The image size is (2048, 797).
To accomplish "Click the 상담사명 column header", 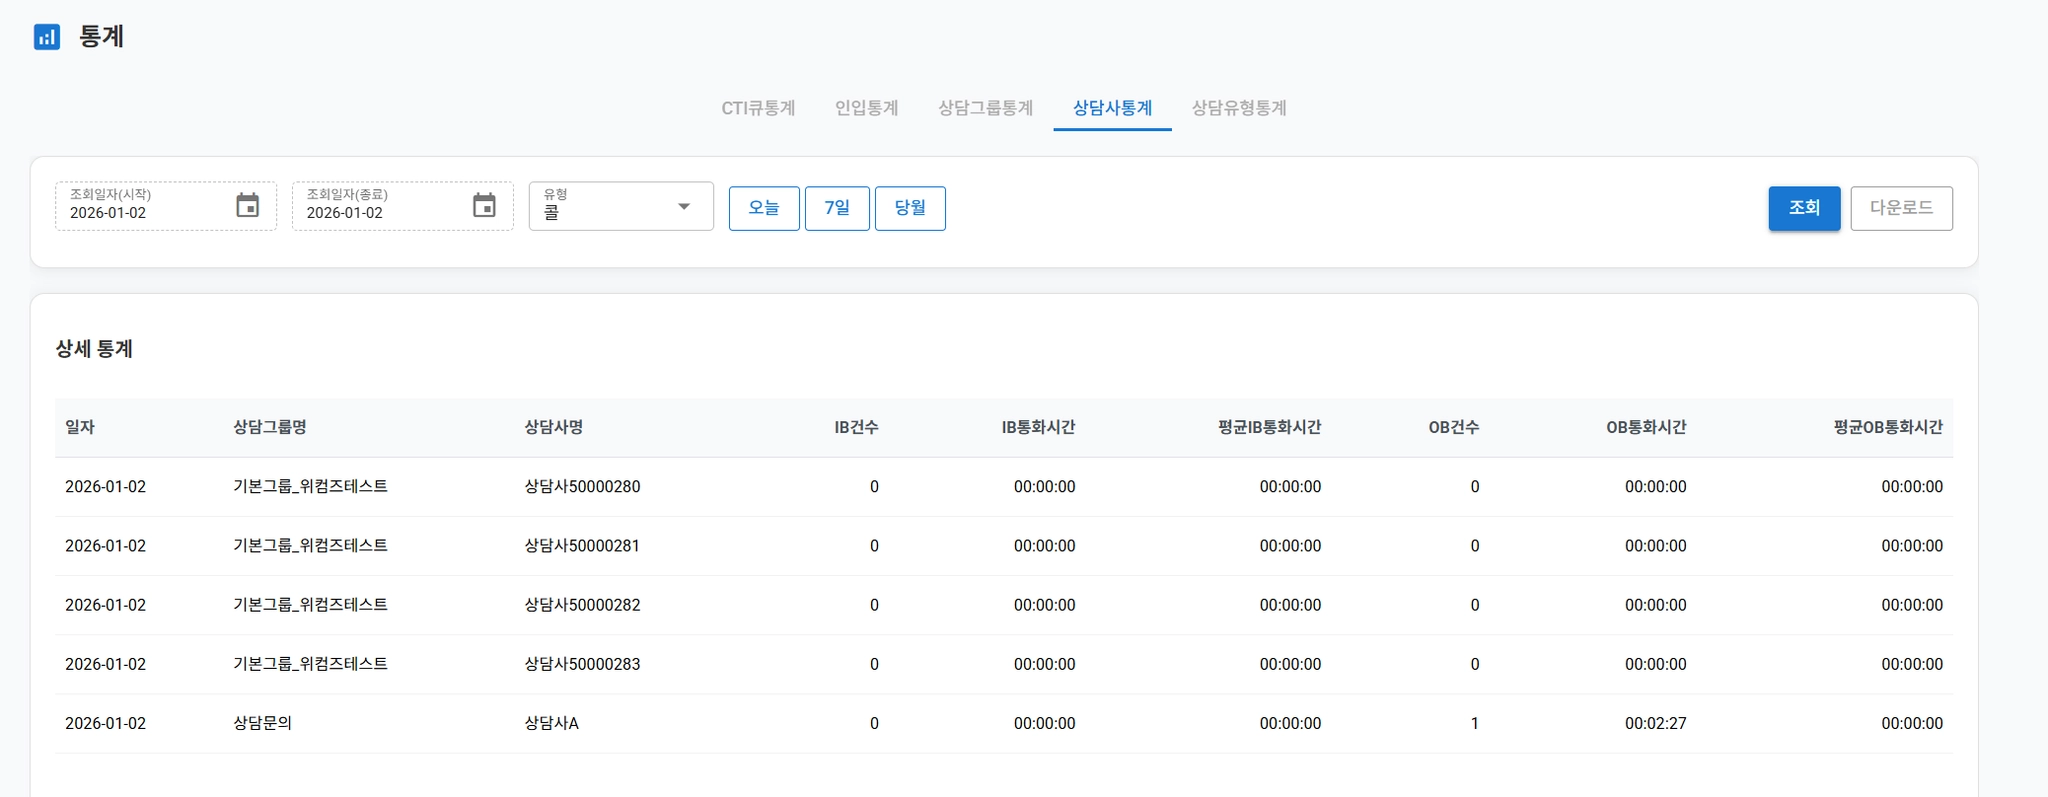I will (x=554, y=427).
